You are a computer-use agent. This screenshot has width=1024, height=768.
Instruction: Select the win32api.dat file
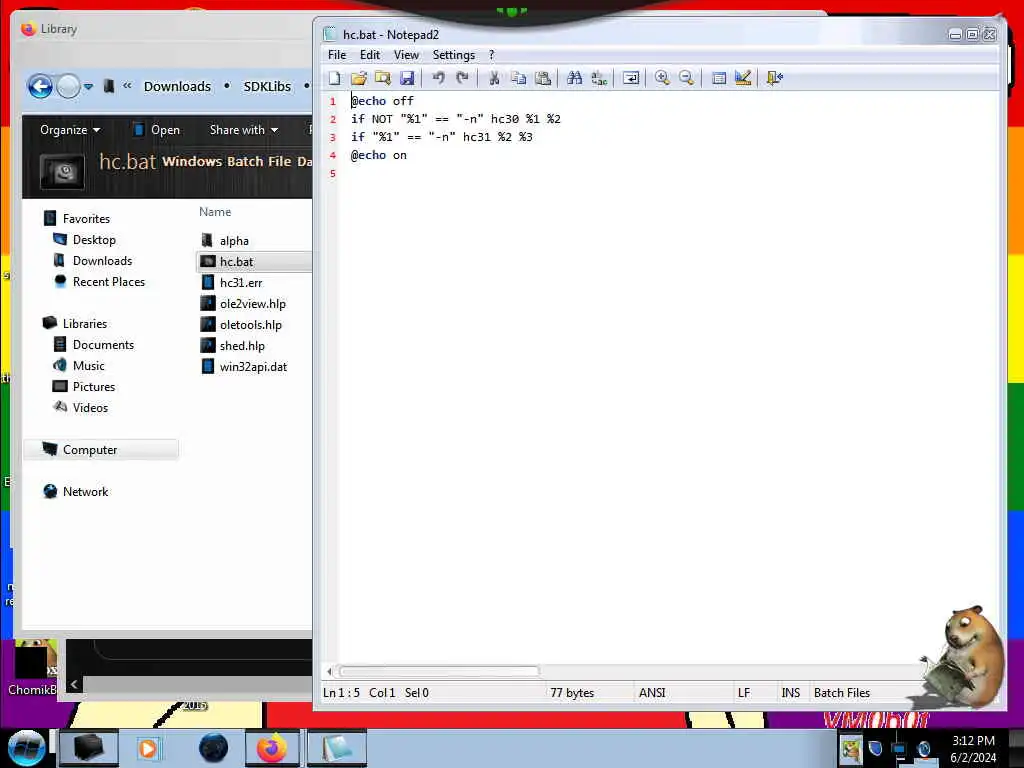click(x=253, y=366)
